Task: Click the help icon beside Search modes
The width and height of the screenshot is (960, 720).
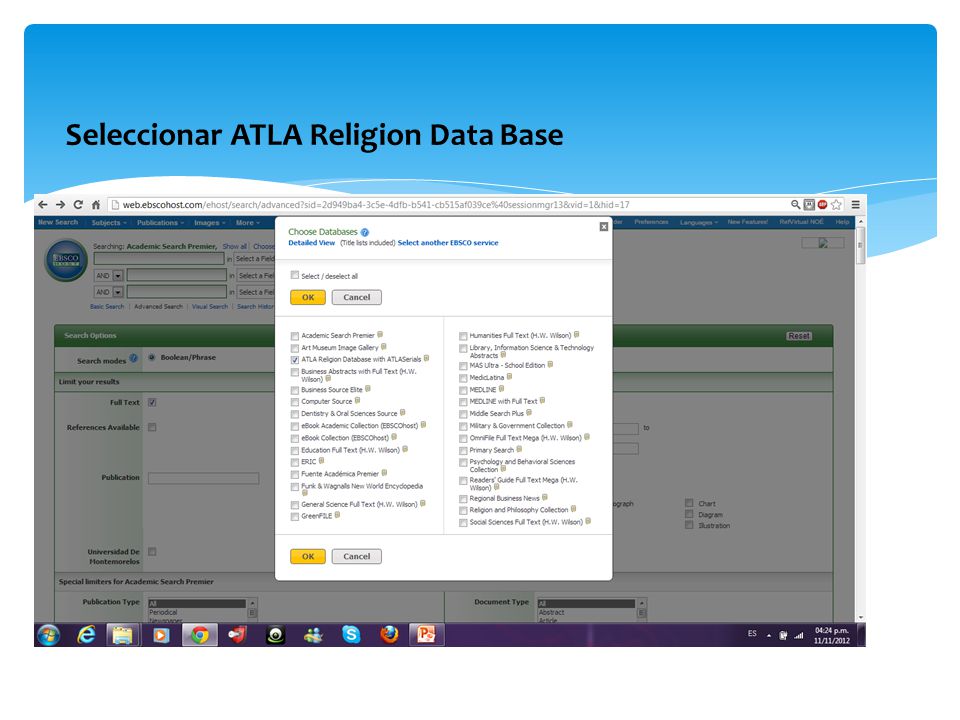Action: coord(133,358)
